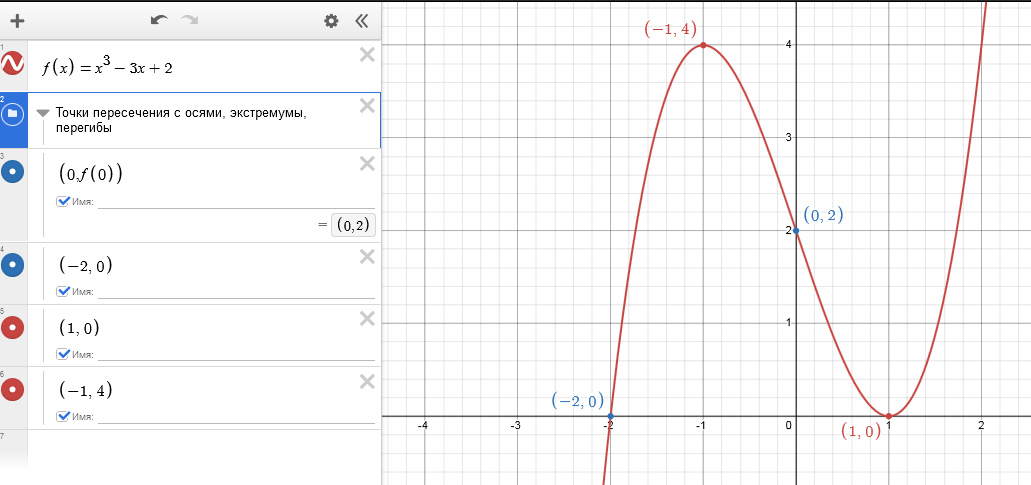Hide the point (−2, 0) via its blue circle icon
Image resolution: width=1031 pixels, height=485 pixels.
(x=13, y=265)
